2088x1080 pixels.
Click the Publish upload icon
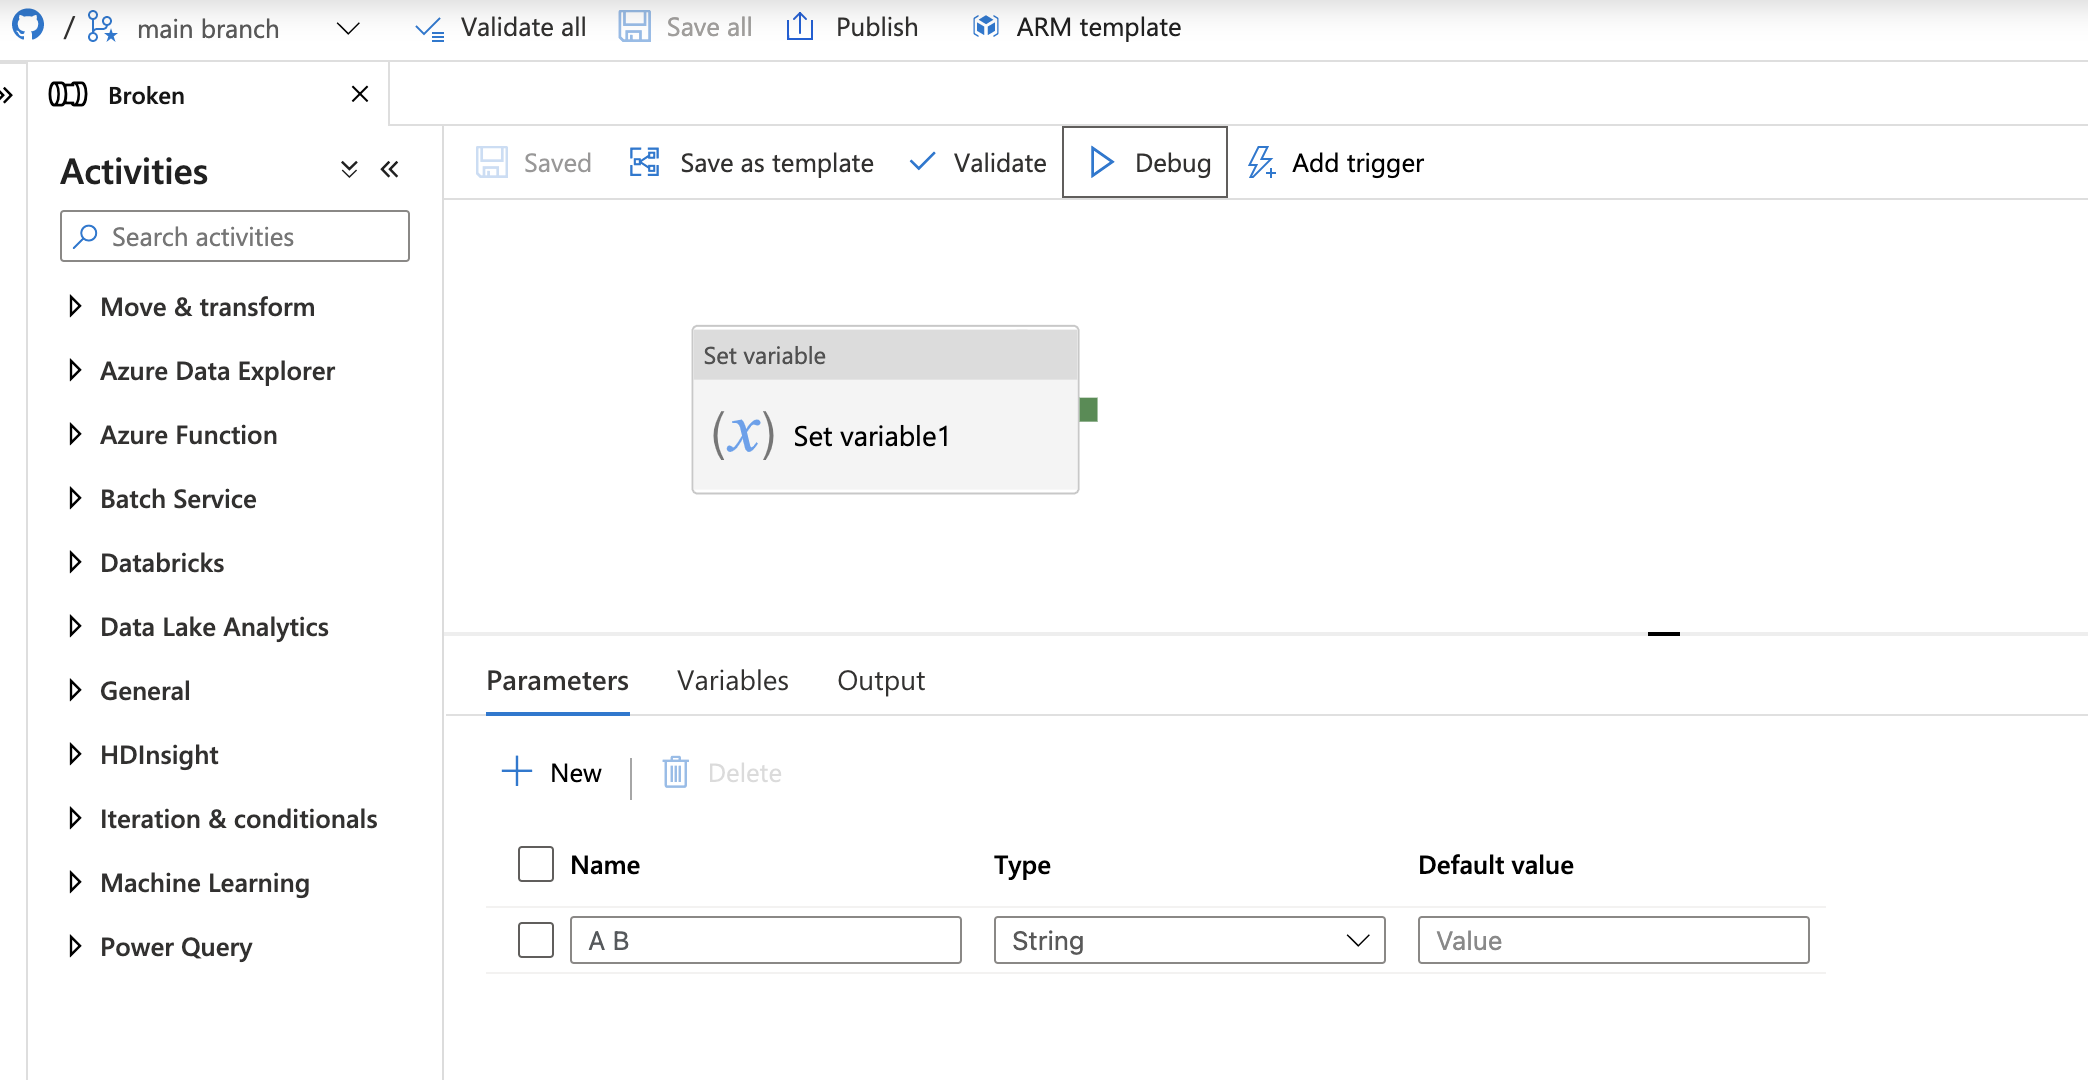(800, 27)
